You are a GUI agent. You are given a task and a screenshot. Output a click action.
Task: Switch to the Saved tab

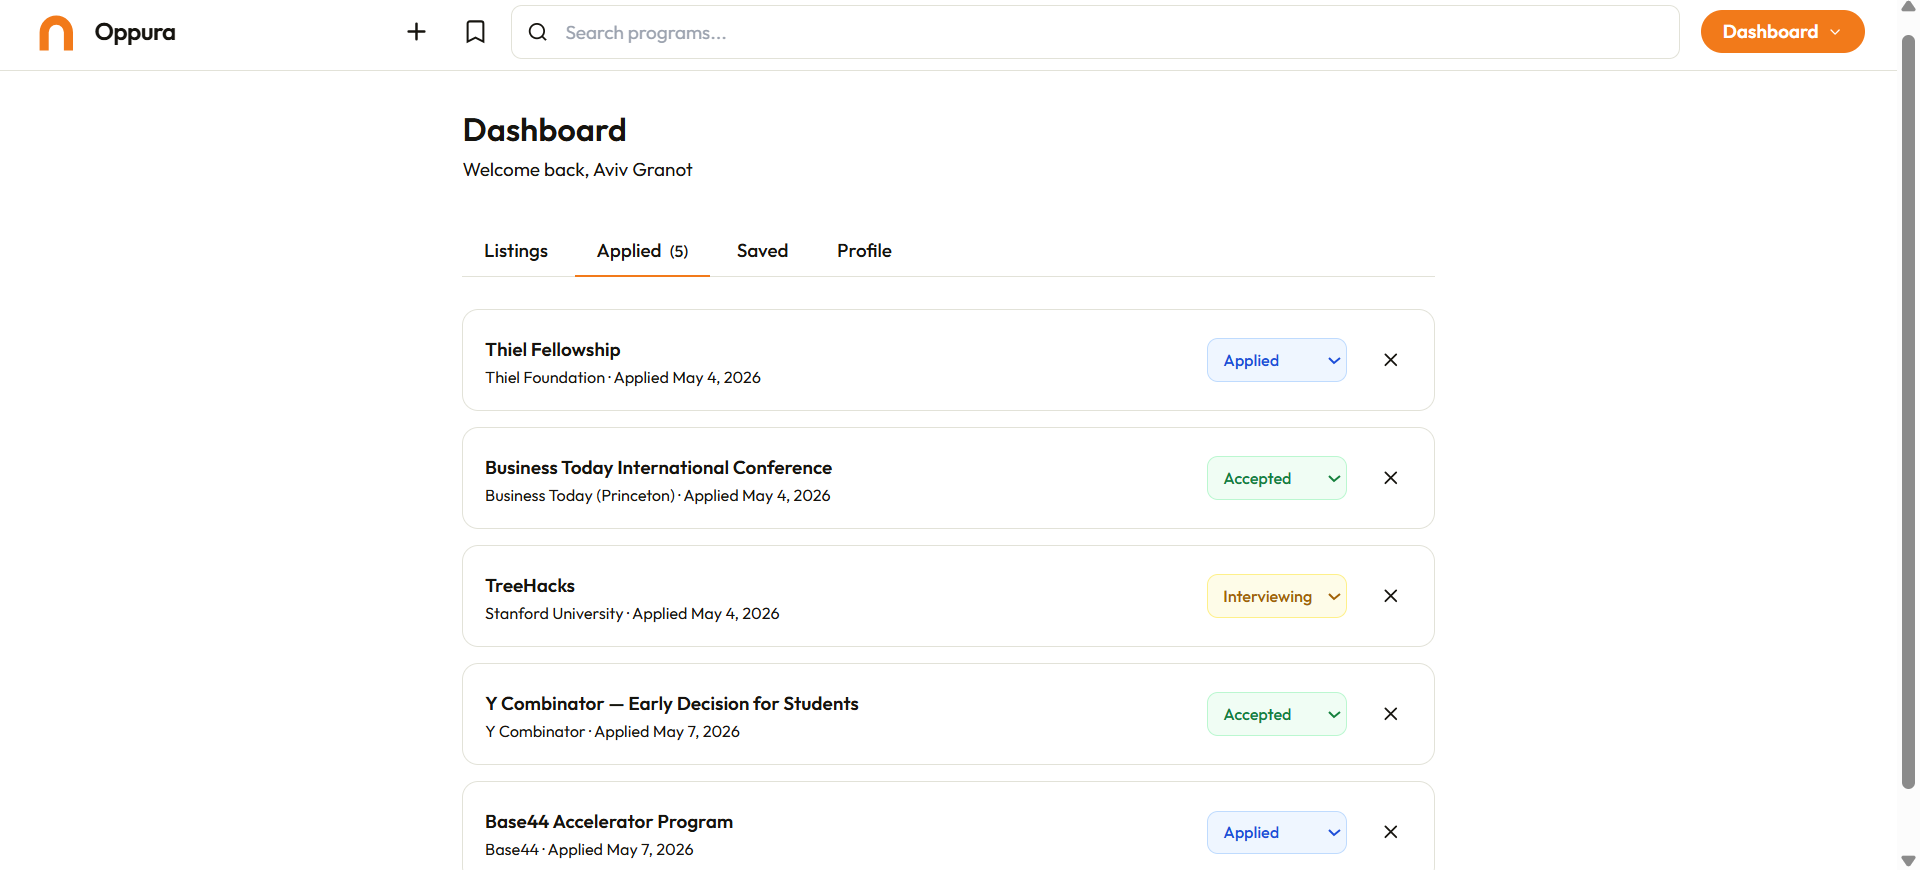[762, 251]
